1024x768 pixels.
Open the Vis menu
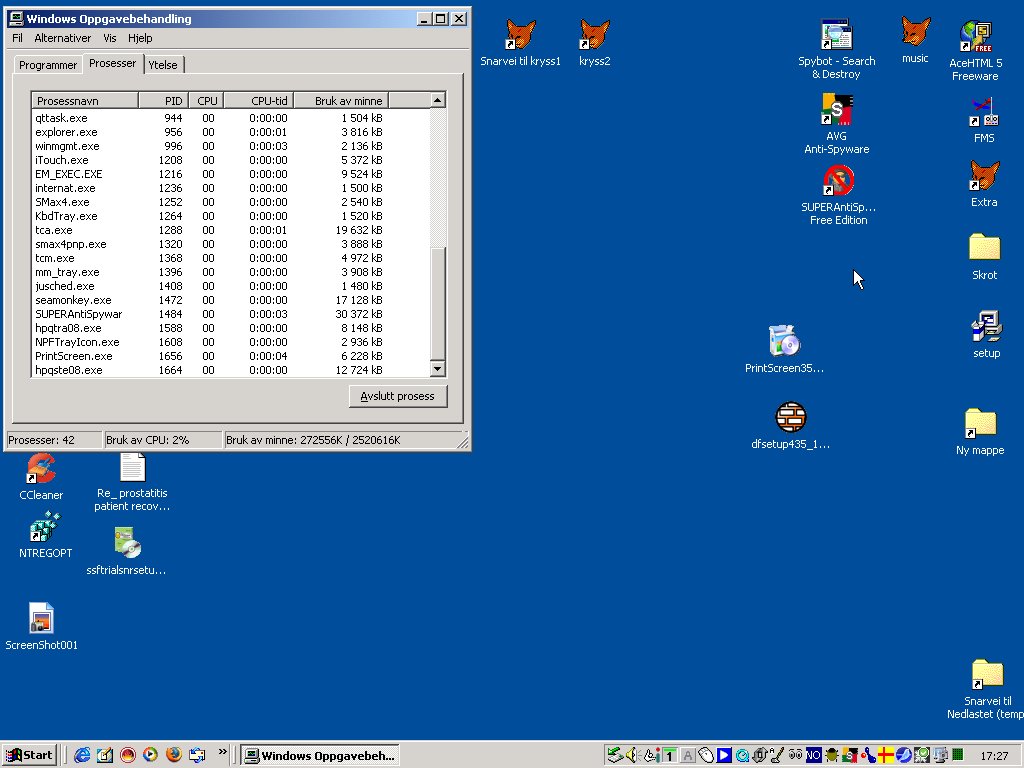[110, 38]
